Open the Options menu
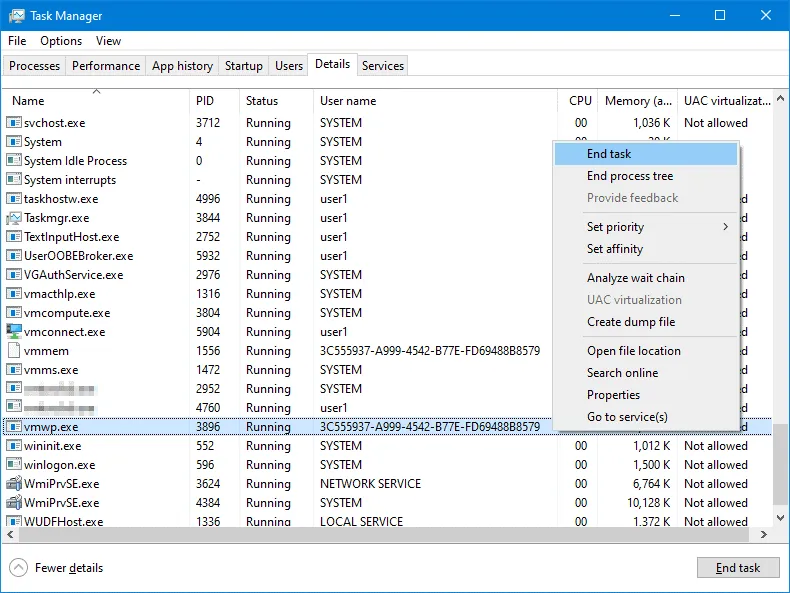The height and width of the screenshot is (593, 790). tap(61, 41)
